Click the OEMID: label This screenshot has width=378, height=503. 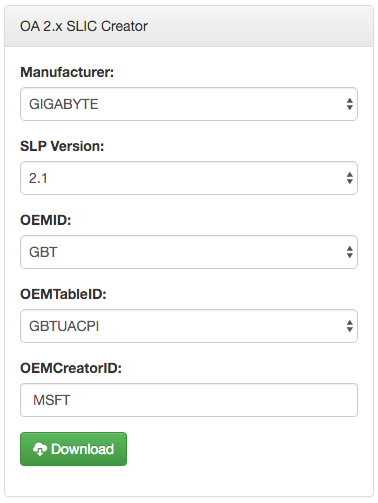[46, 220]
